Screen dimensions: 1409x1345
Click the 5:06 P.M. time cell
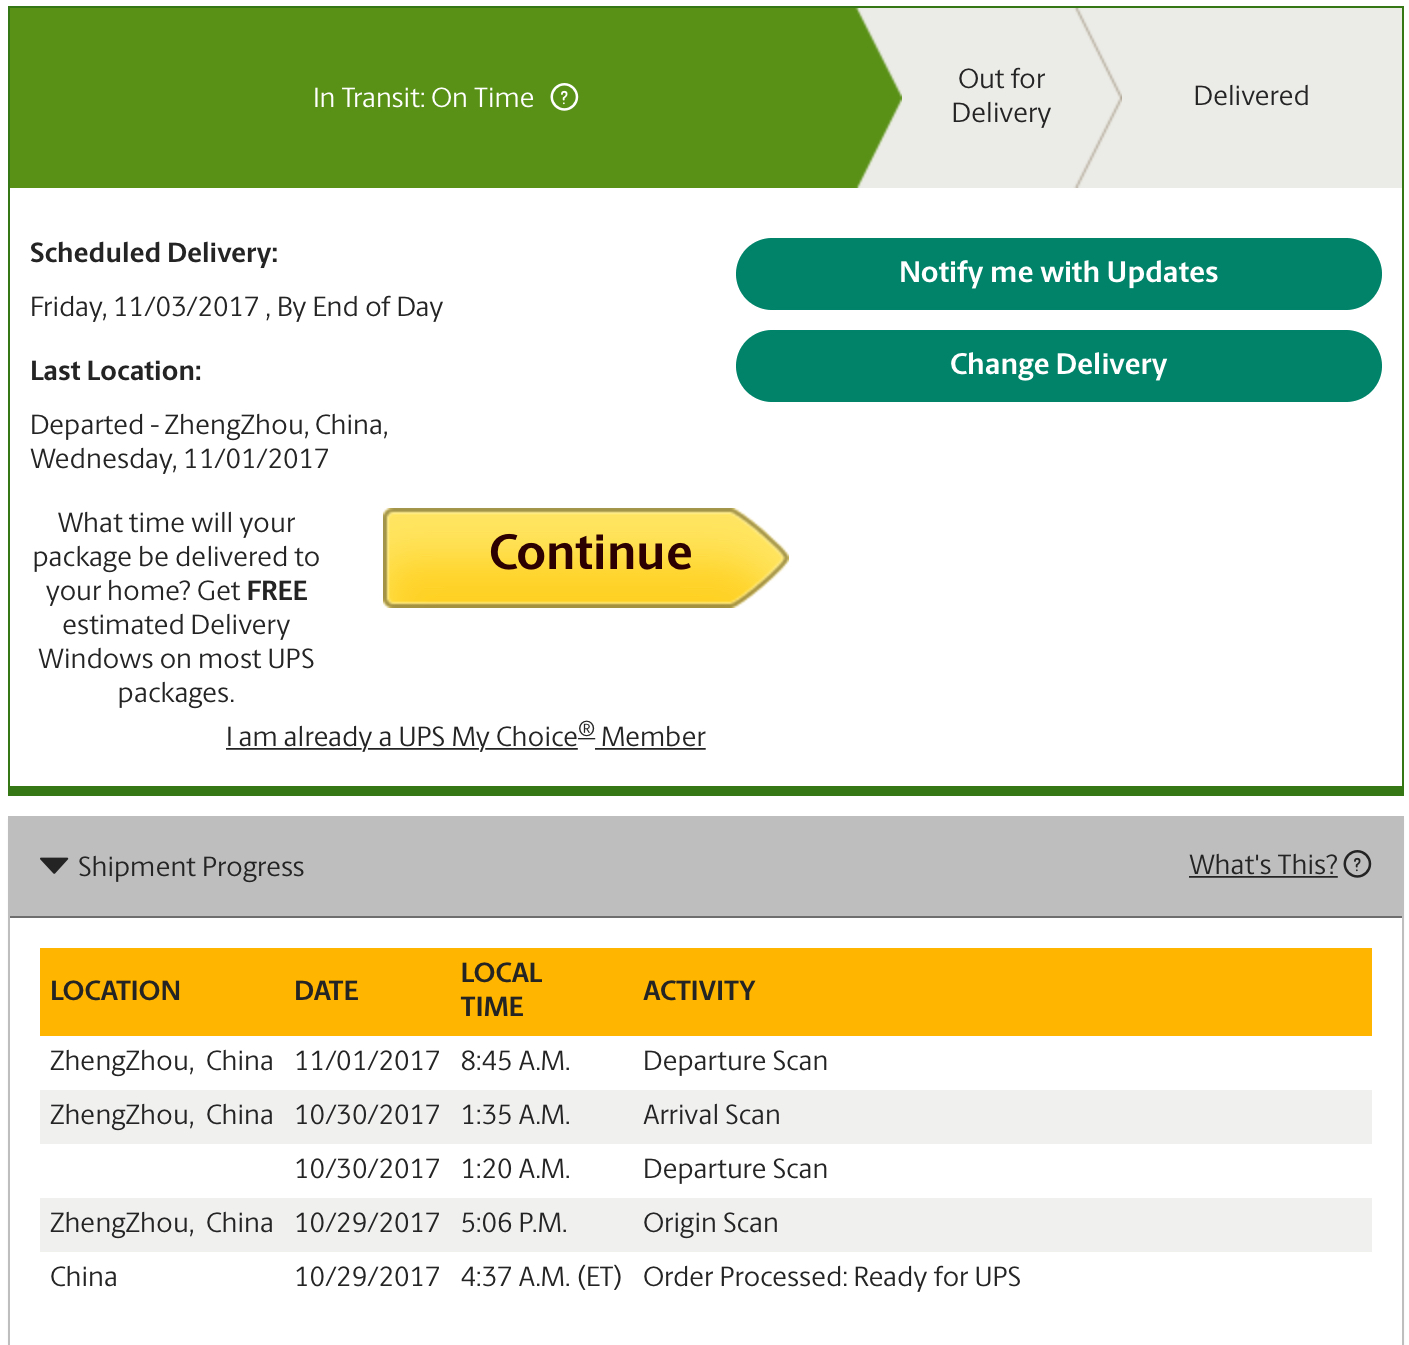pos(514,1223)
